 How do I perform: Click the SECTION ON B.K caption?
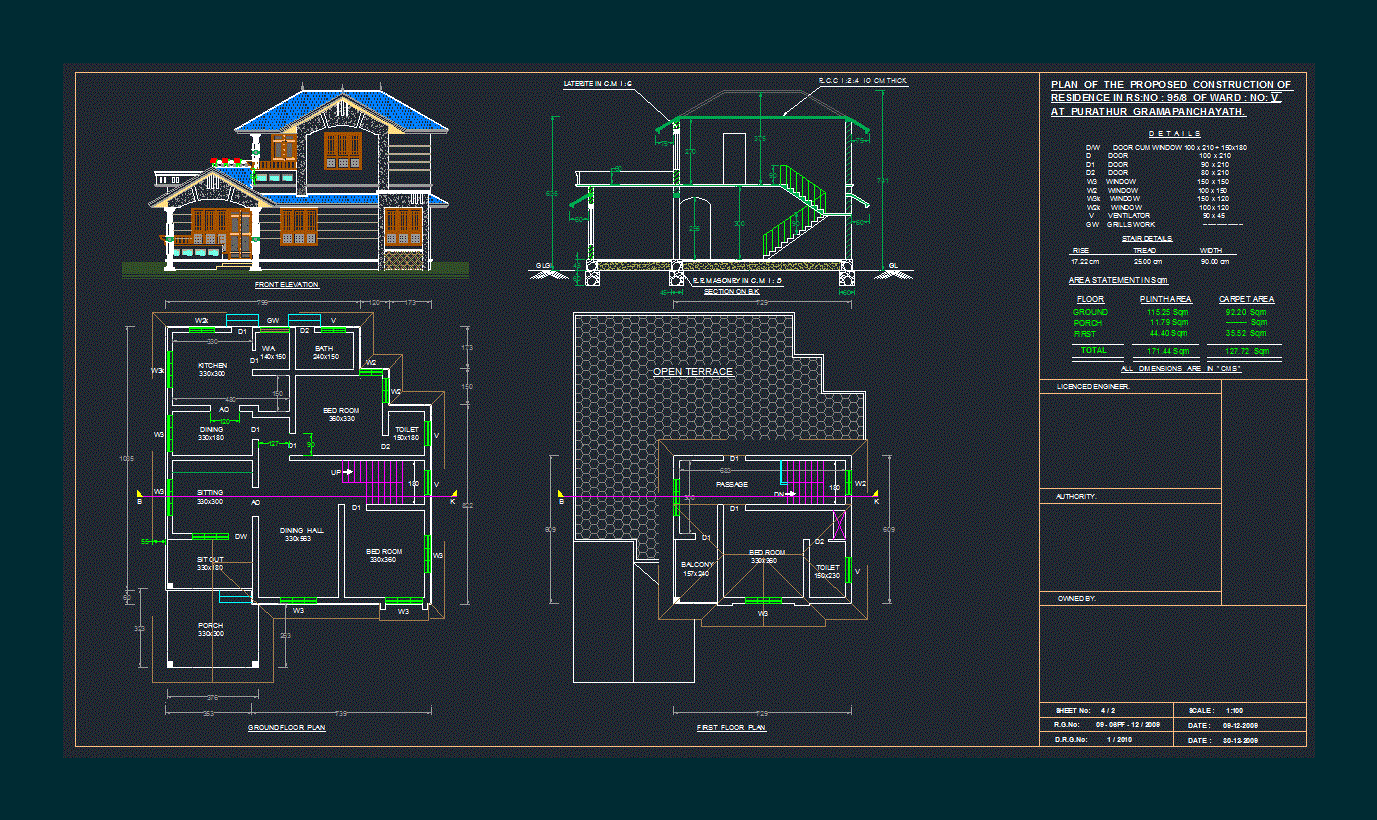pos(731,291)
